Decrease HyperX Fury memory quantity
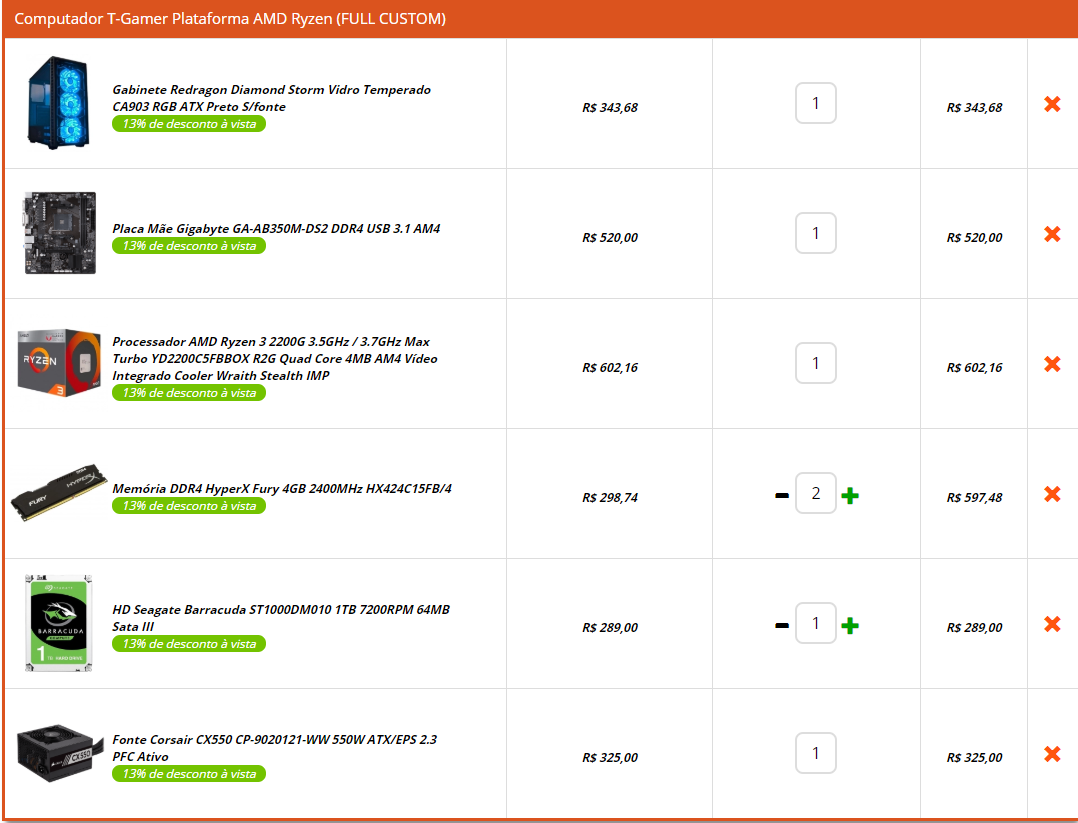Viewport: 1078px width, 823px height. pyautogui.click(x=782, y=495)
